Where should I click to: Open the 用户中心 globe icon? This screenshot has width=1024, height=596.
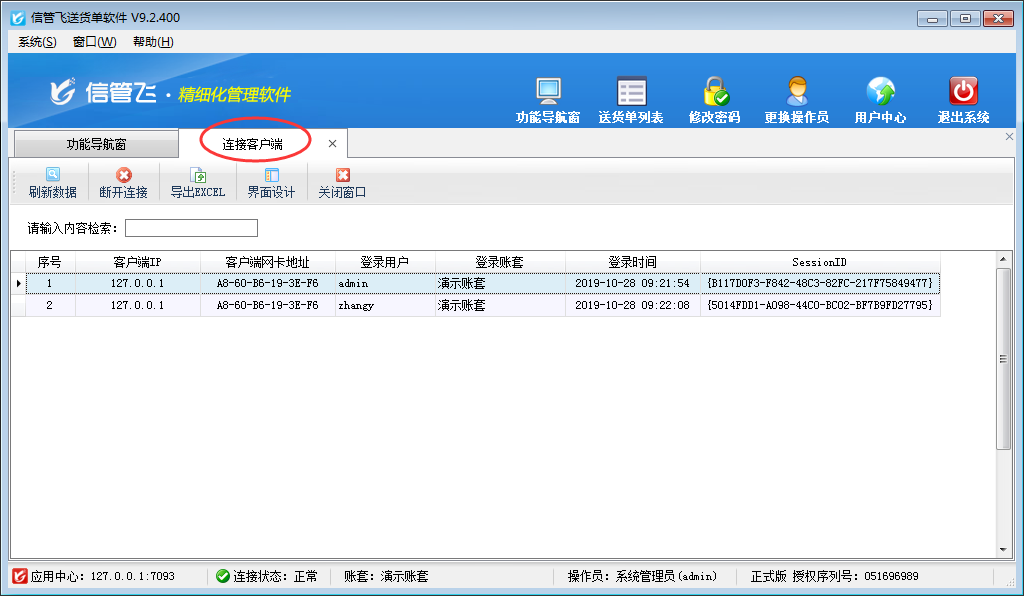(x=880, y=93)
